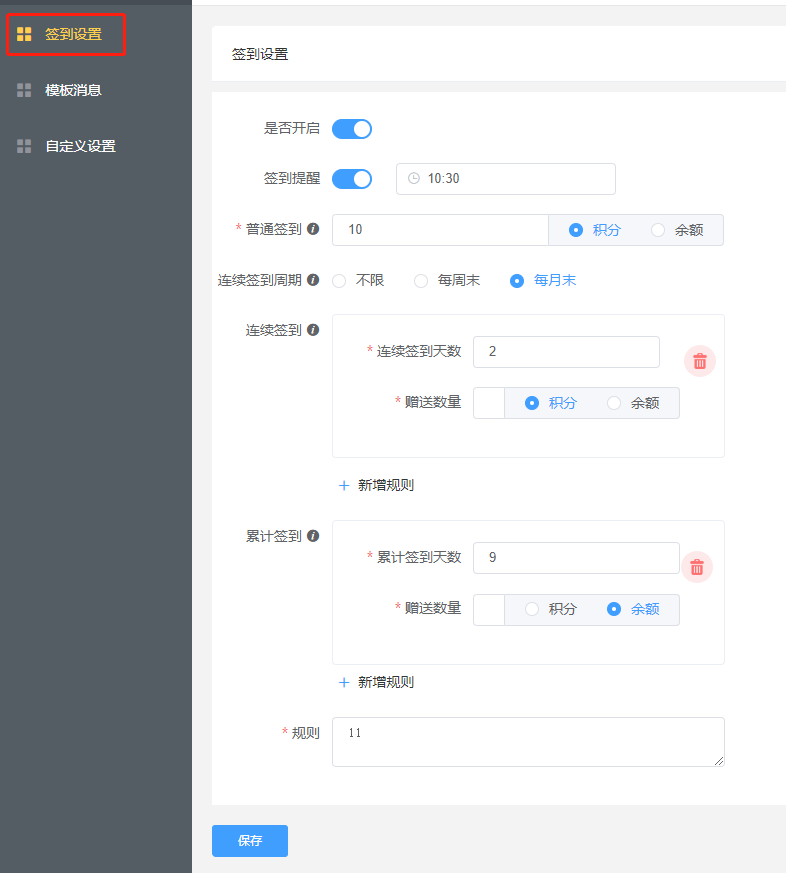The width and height of the screenshot is (786, 873).
Task: Click 新增规则 under 累计签到
Action: (376, 682)
